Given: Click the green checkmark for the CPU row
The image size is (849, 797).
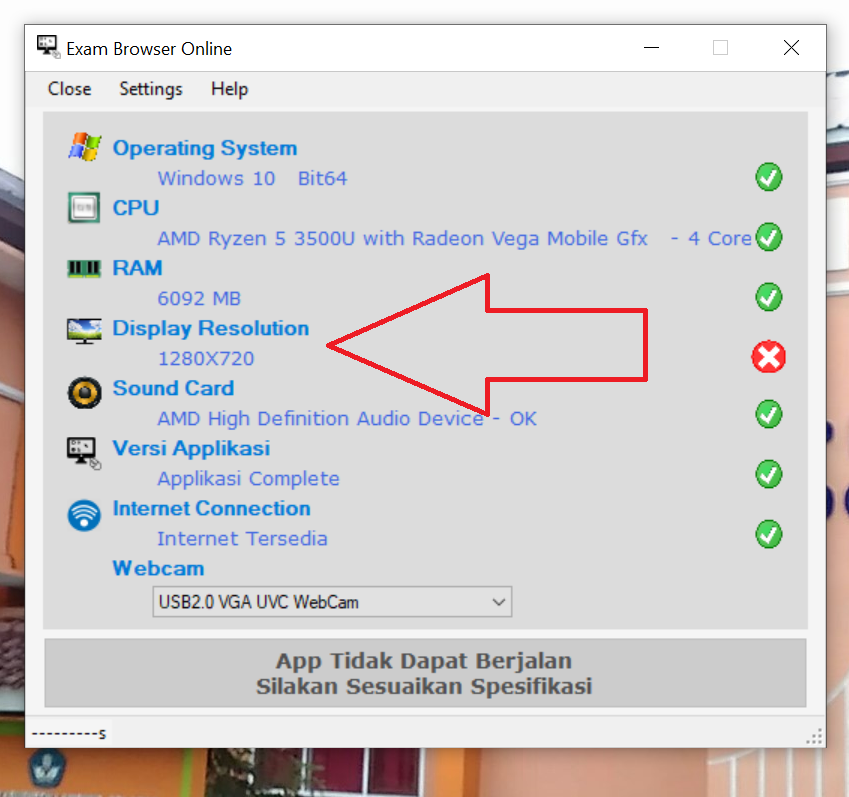Looking at the screenshot, I should coord(769,237).
